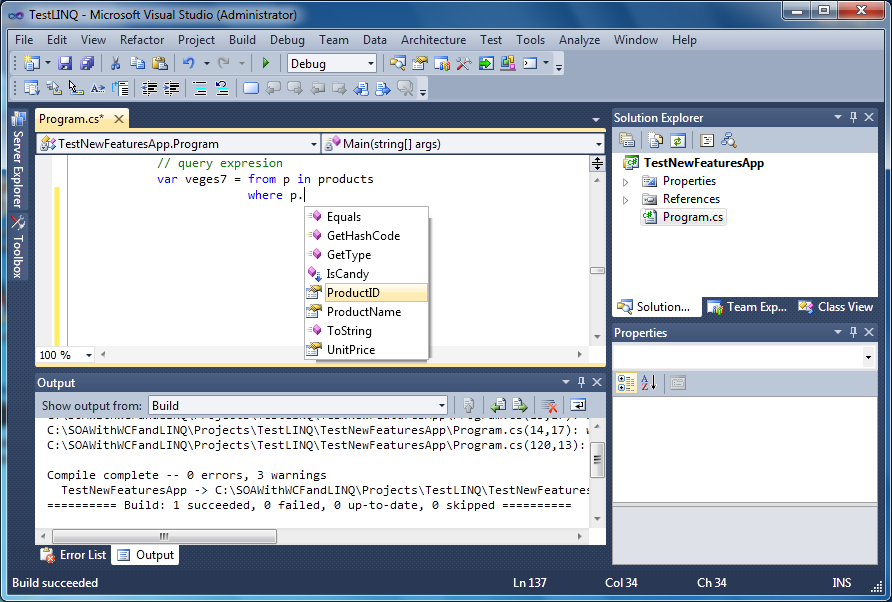Click the Increase Indent icon
892x602 pixels.
click(x=171, y=88)
